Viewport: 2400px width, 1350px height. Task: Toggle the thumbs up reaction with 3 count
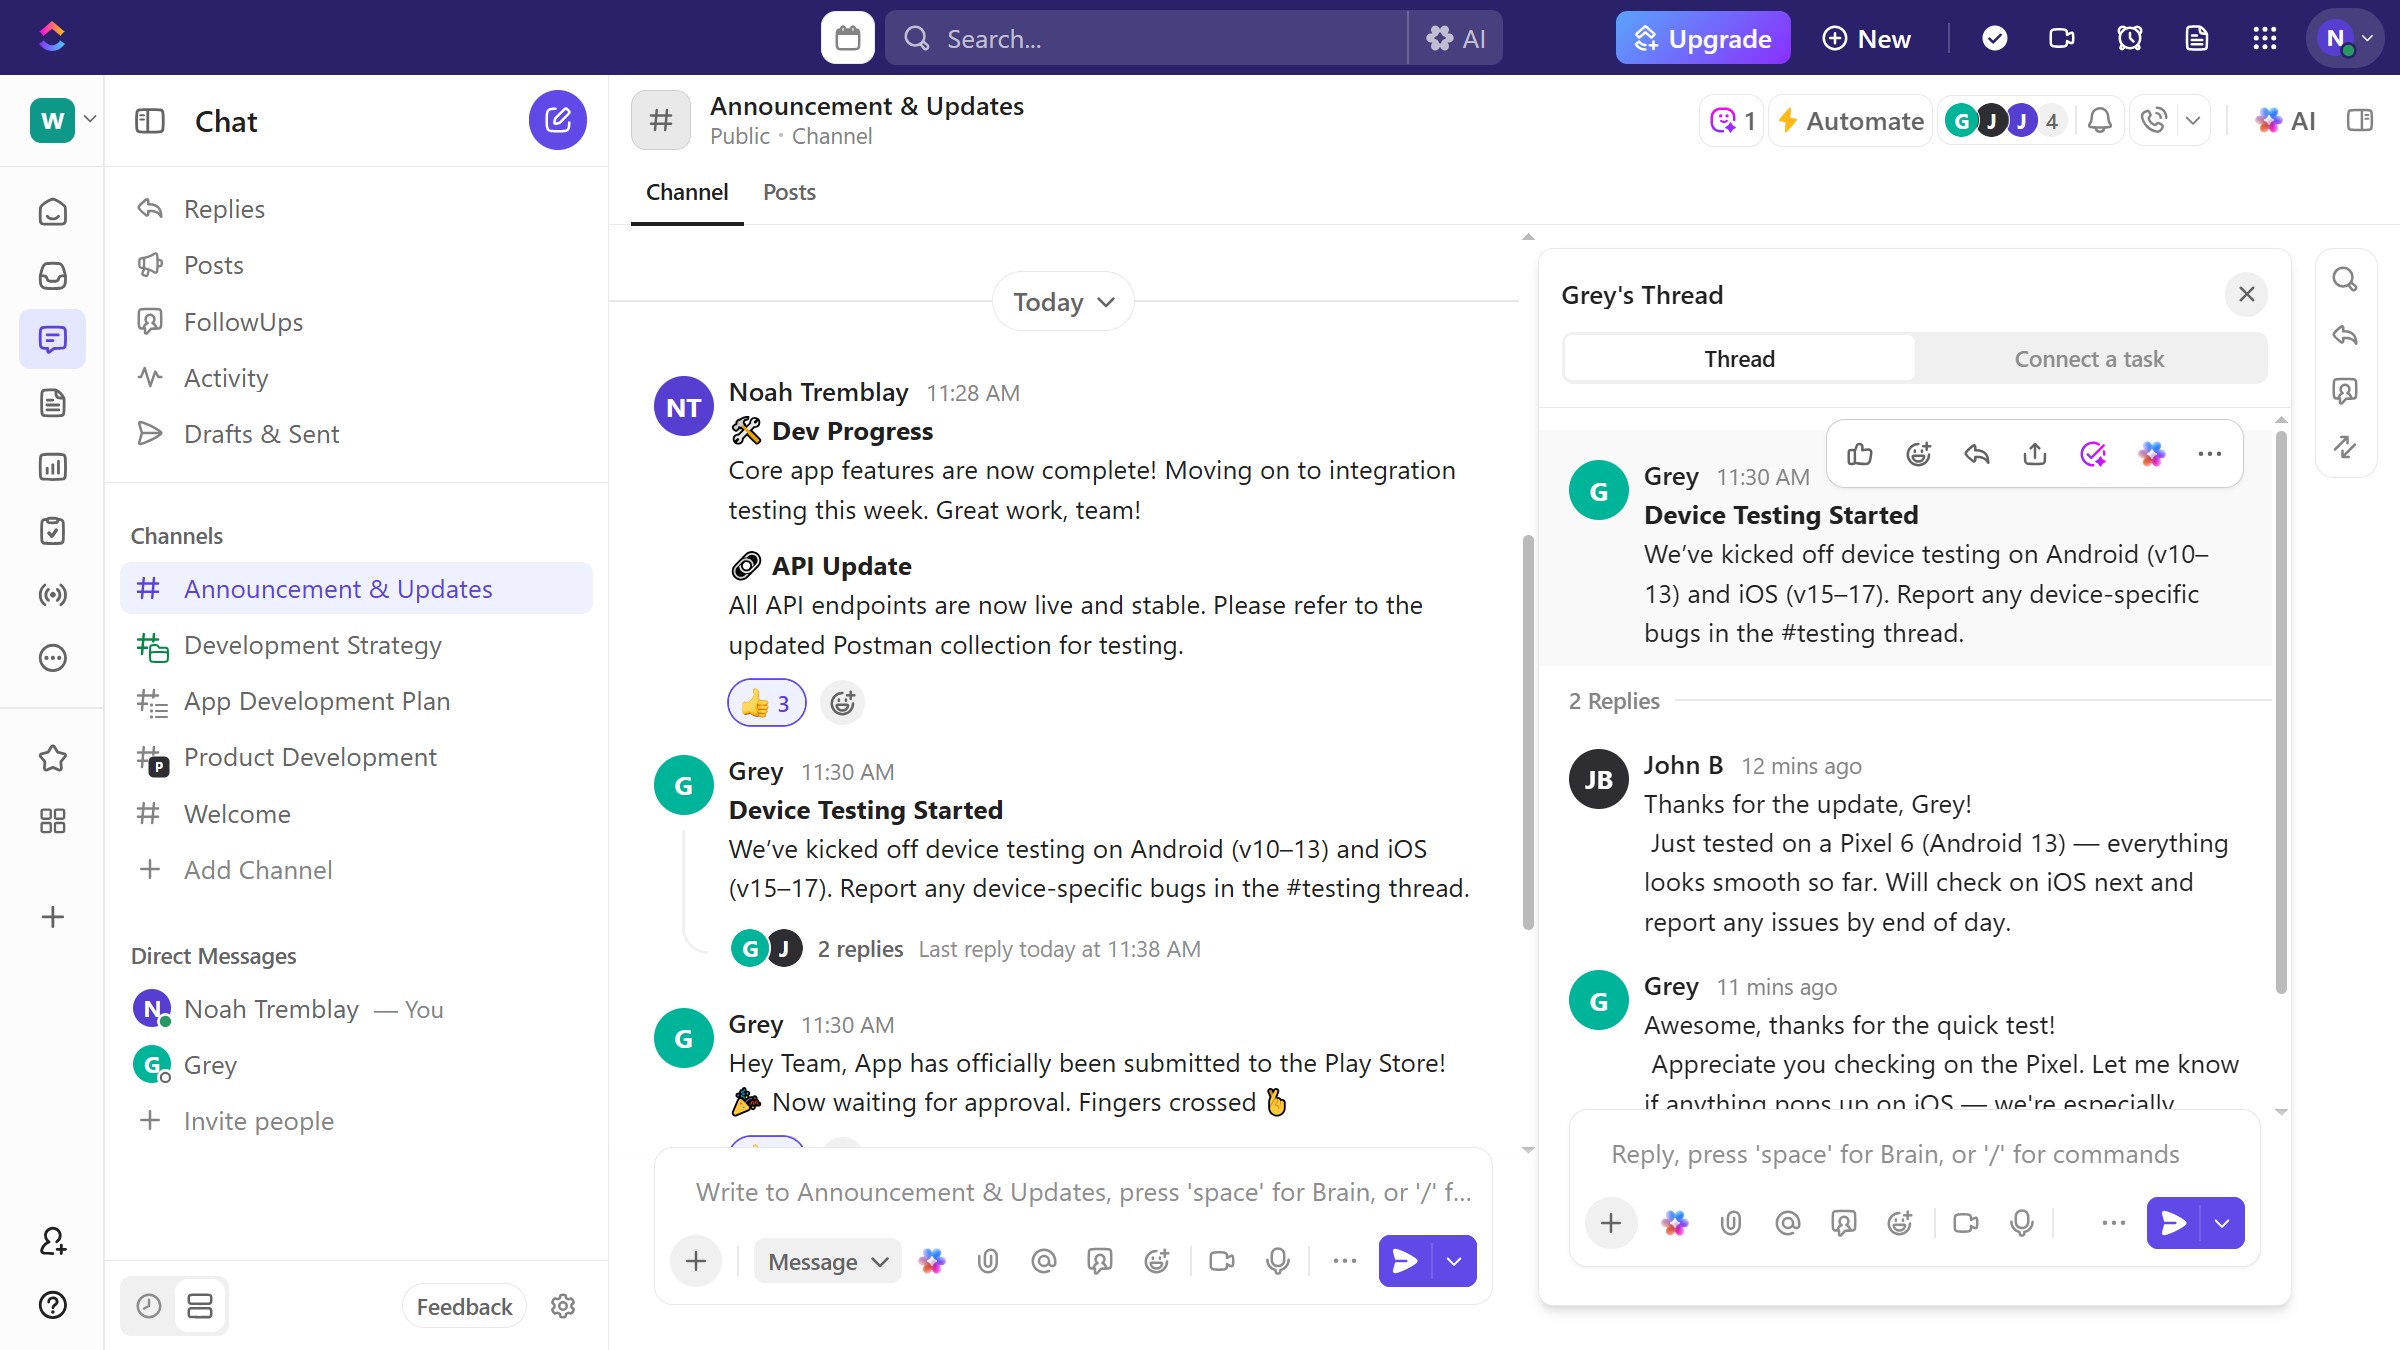tap(766, 703)
